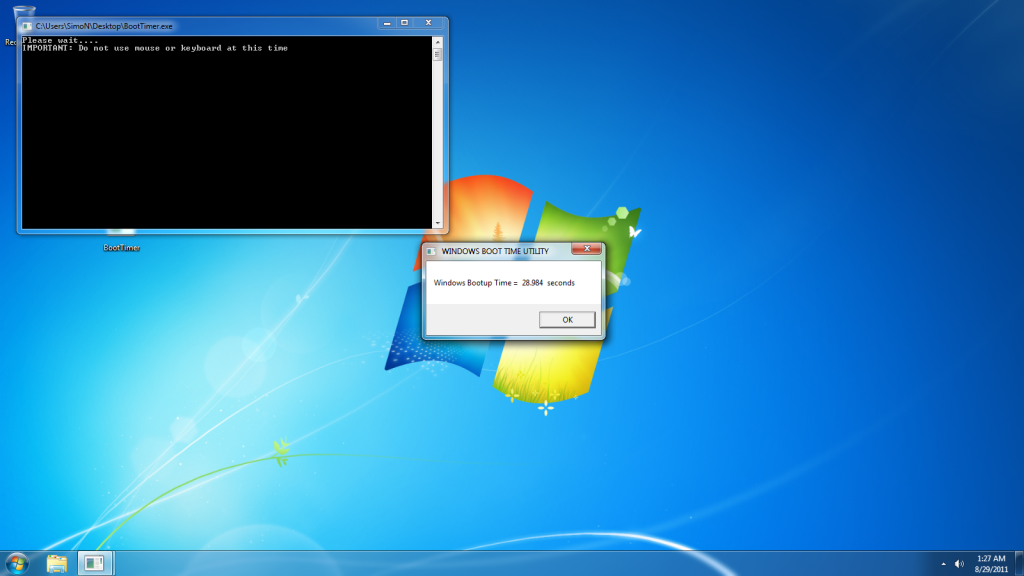Click the console scrollbar up arrow
Viewport: 1024px width, 576px height.
click(x=437, y=42)
